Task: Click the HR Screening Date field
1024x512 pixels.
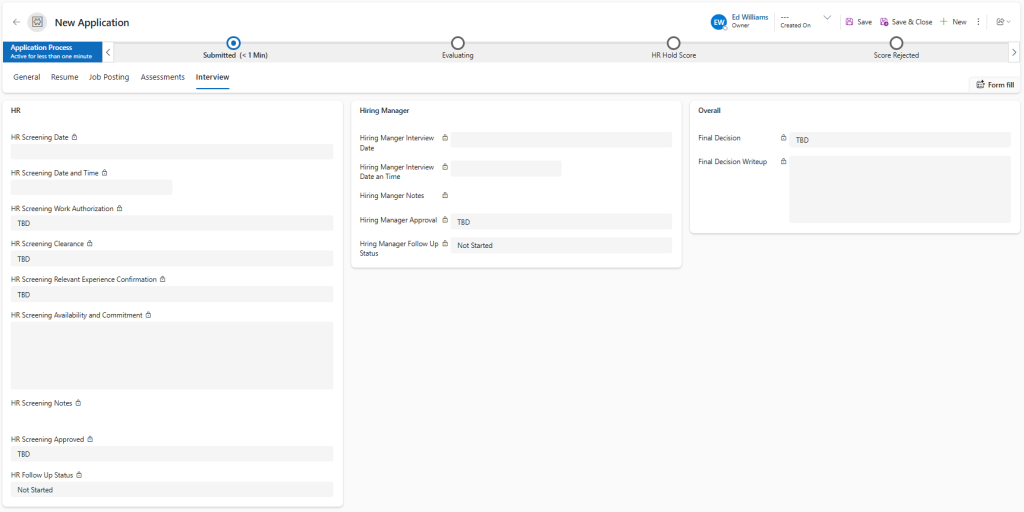Action: coord(172,152)
